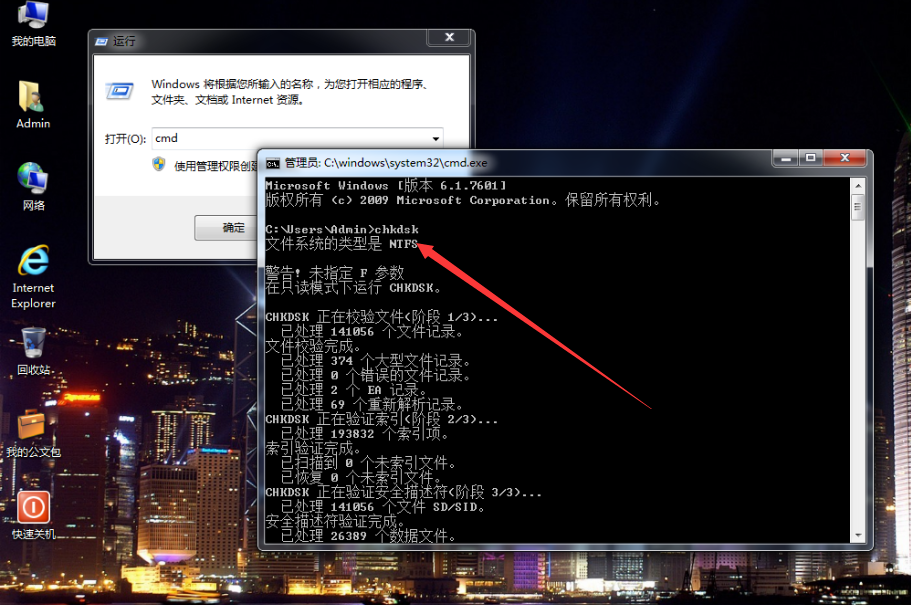Click the line '已处理 374 个大型文件记录'
The image size is (911, 605).
[x=375, y=361]
